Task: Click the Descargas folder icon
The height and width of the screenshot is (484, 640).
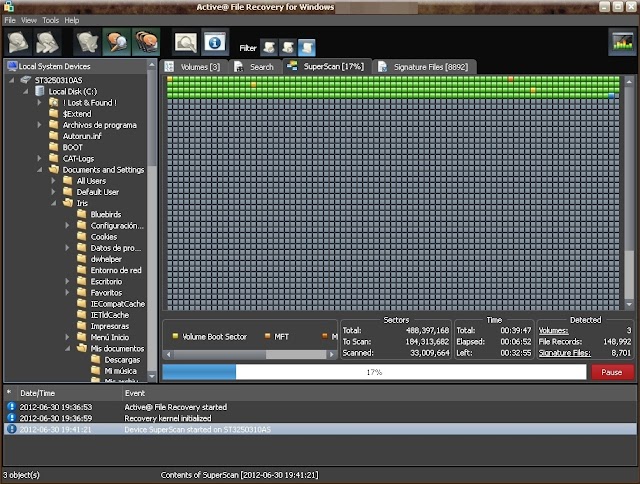Action: (x=96, y=359)
